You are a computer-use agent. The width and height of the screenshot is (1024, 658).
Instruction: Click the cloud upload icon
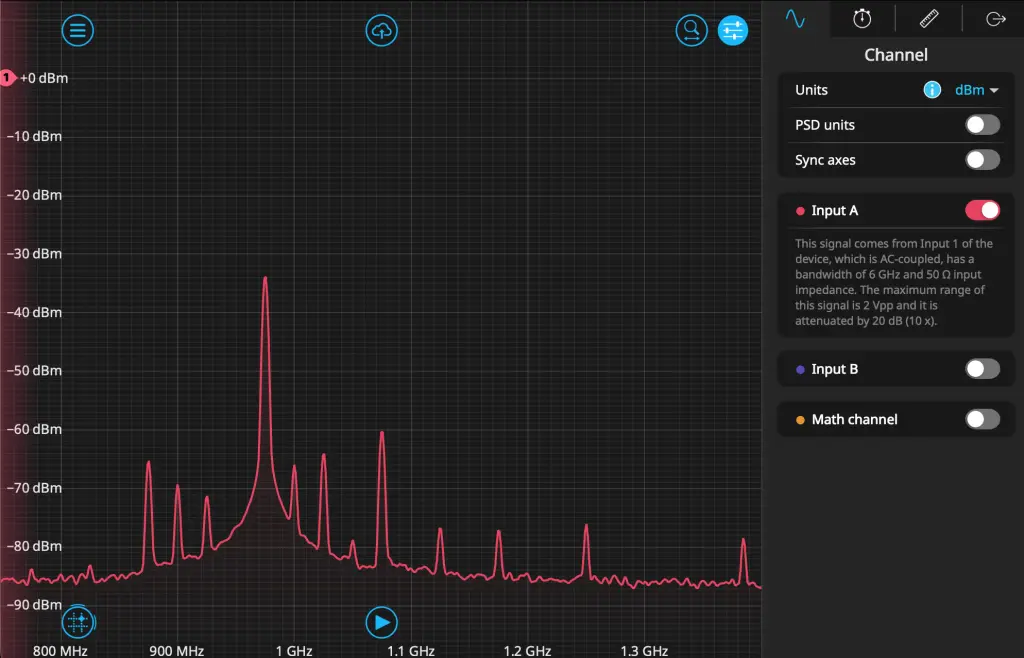click(381, 31)
